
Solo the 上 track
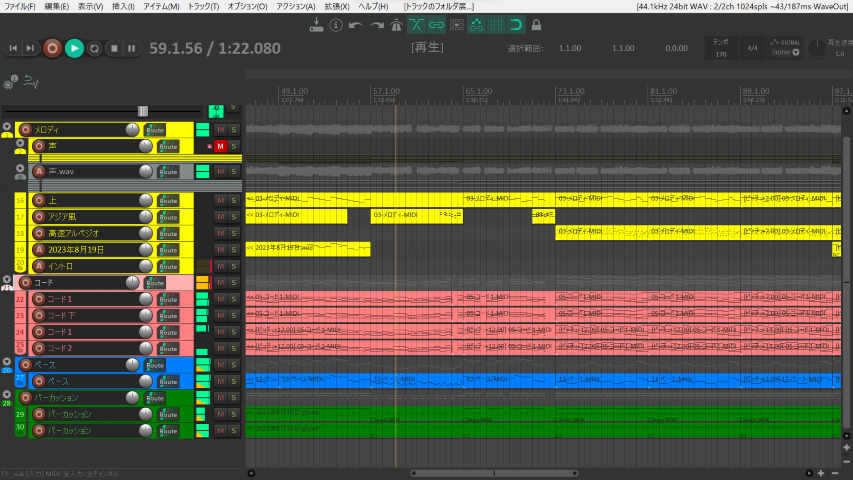[234, 200]
